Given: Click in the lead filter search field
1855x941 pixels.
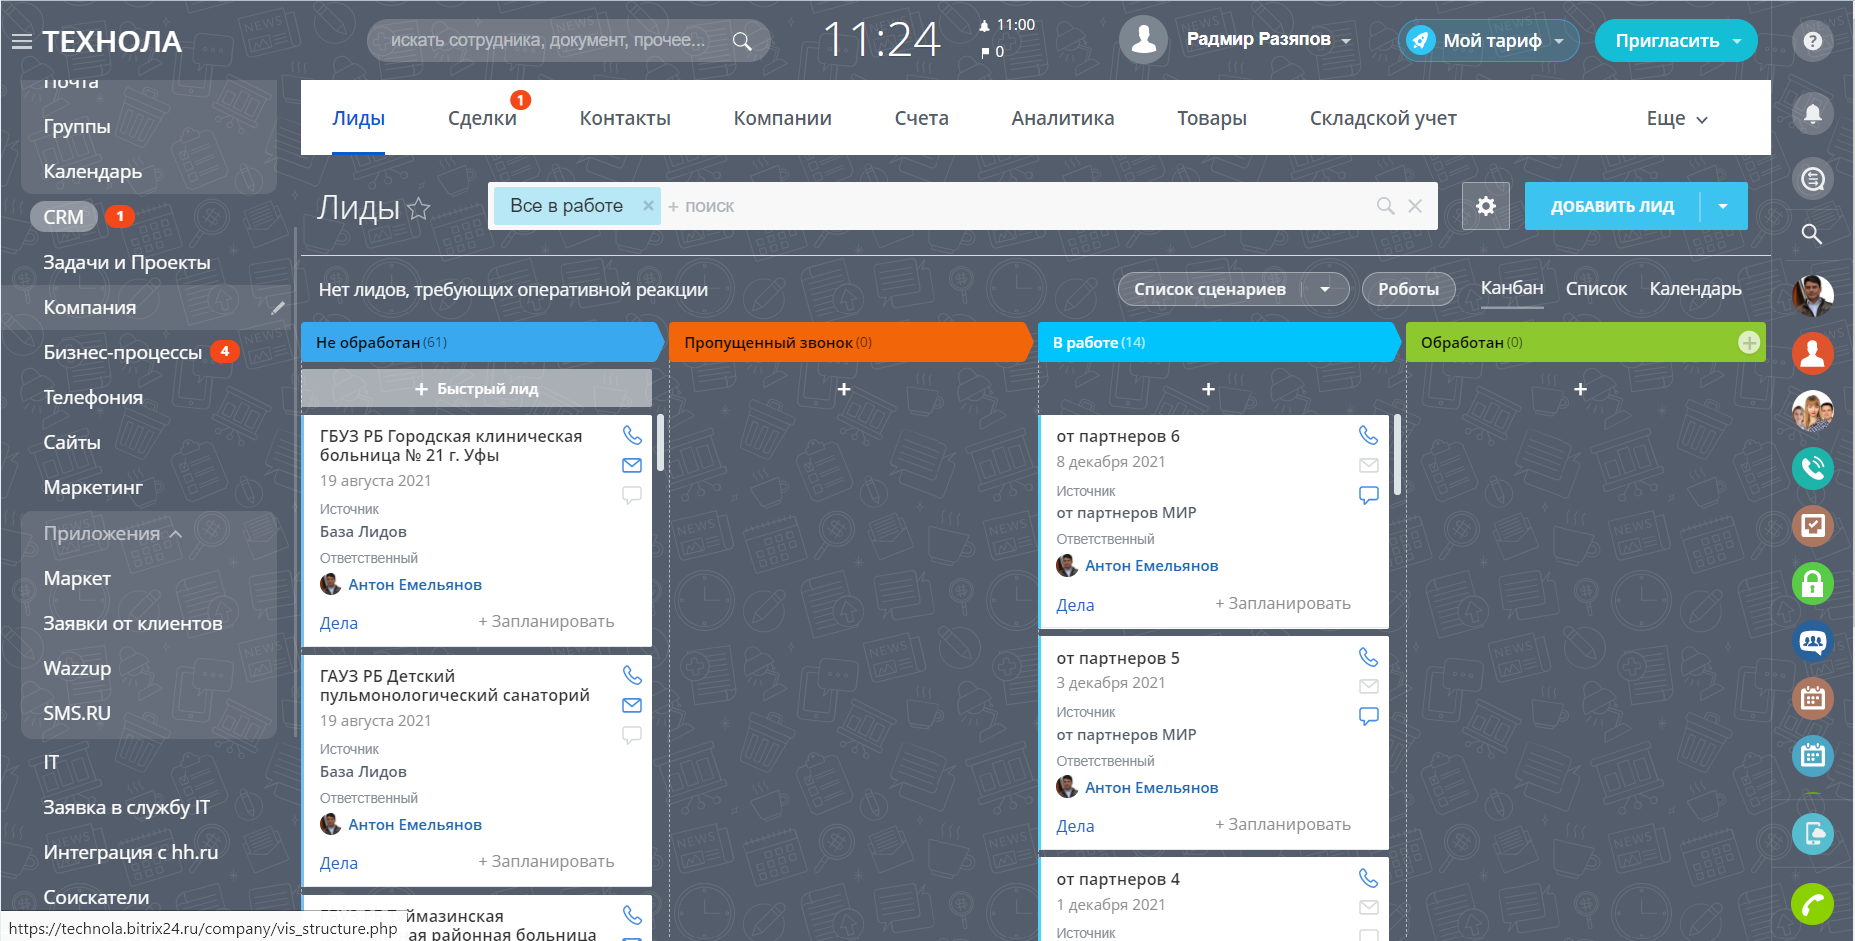Looking at the screenshot, I should [x=1015, y=206].
